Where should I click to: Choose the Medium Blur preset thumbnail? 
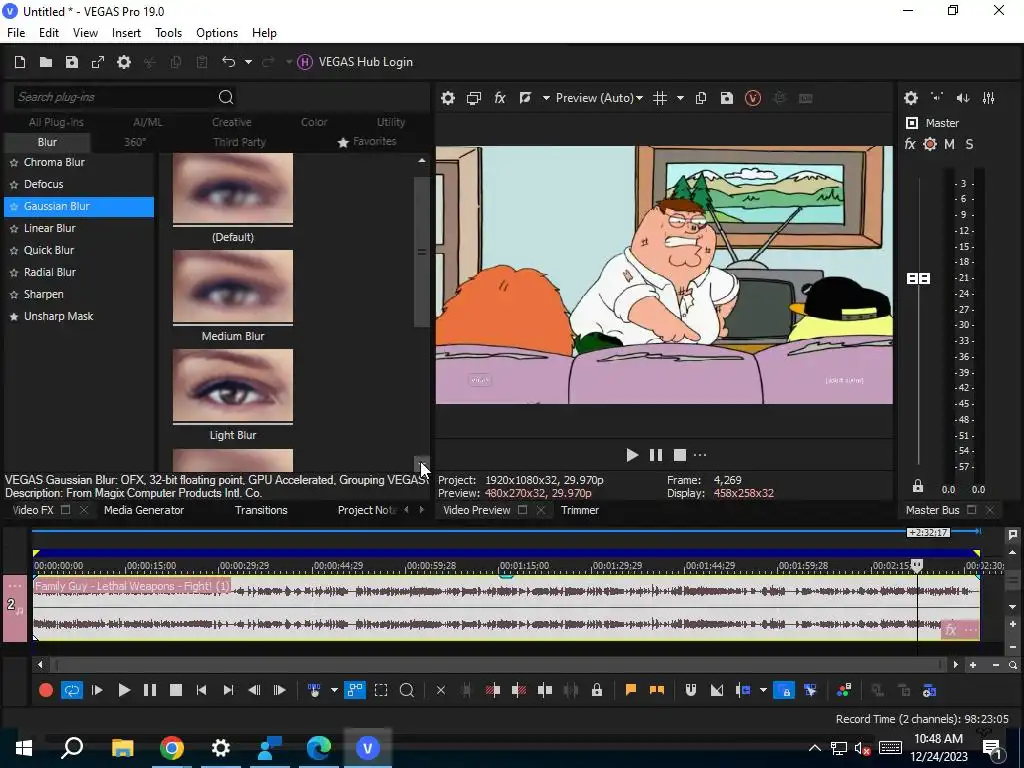233,287
